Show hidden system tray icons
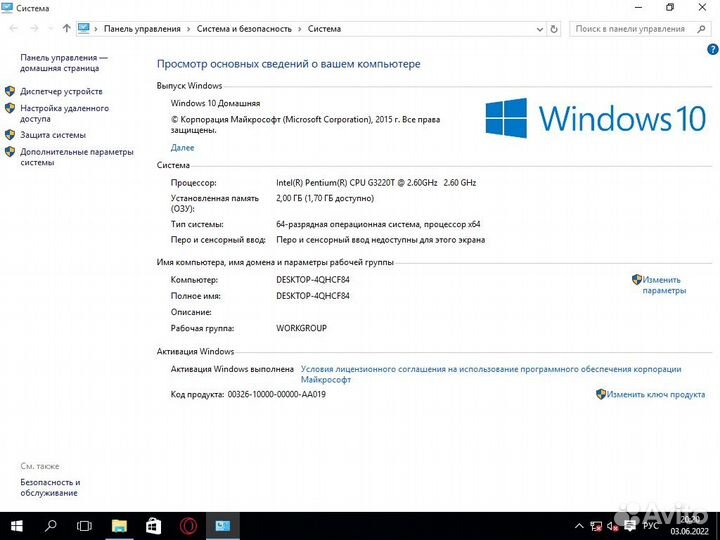 coord(581,525)
